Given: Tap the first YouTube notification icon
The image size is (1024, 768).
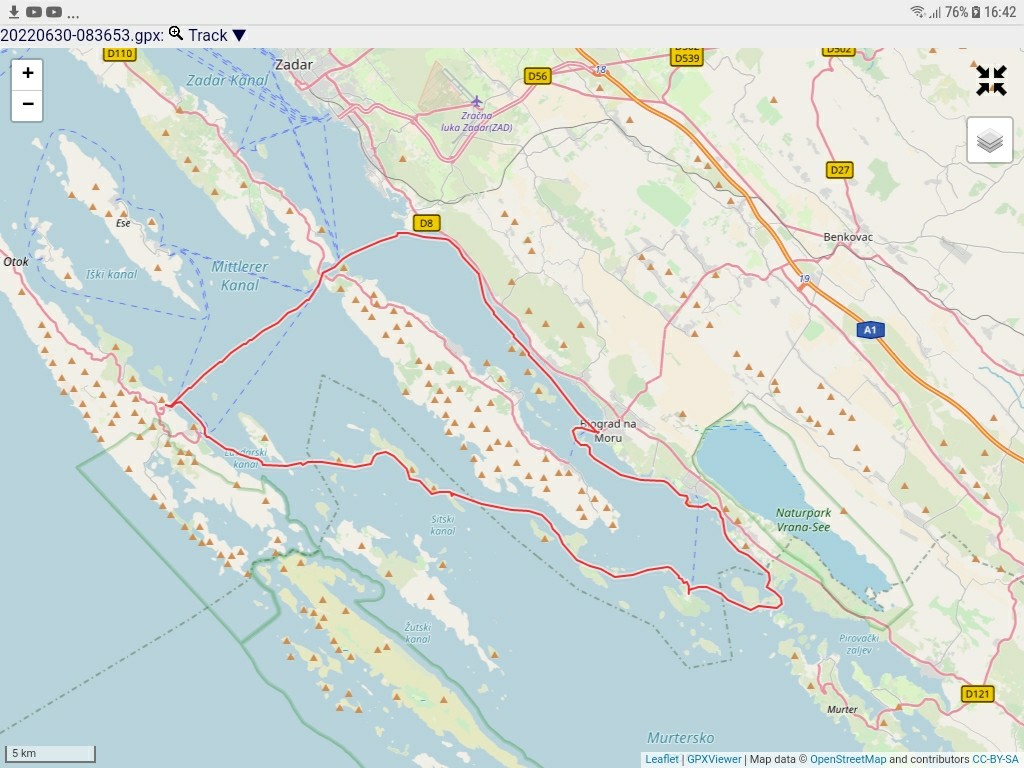Looking at the screenshot, I should click(x=34, y=12).
